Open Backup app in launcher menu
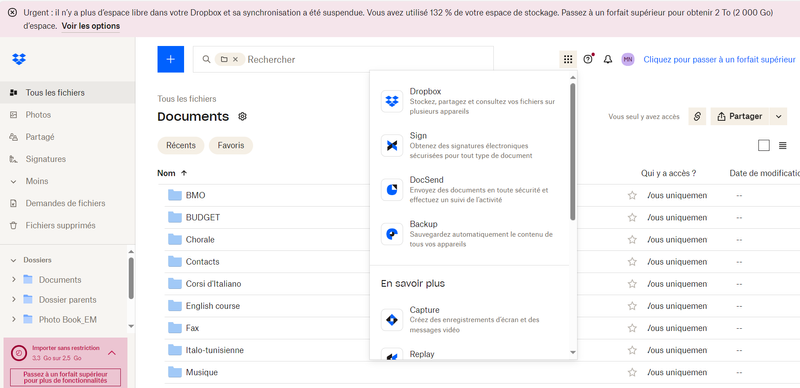This screenshot has width=800, height=388. coord(469,234)
